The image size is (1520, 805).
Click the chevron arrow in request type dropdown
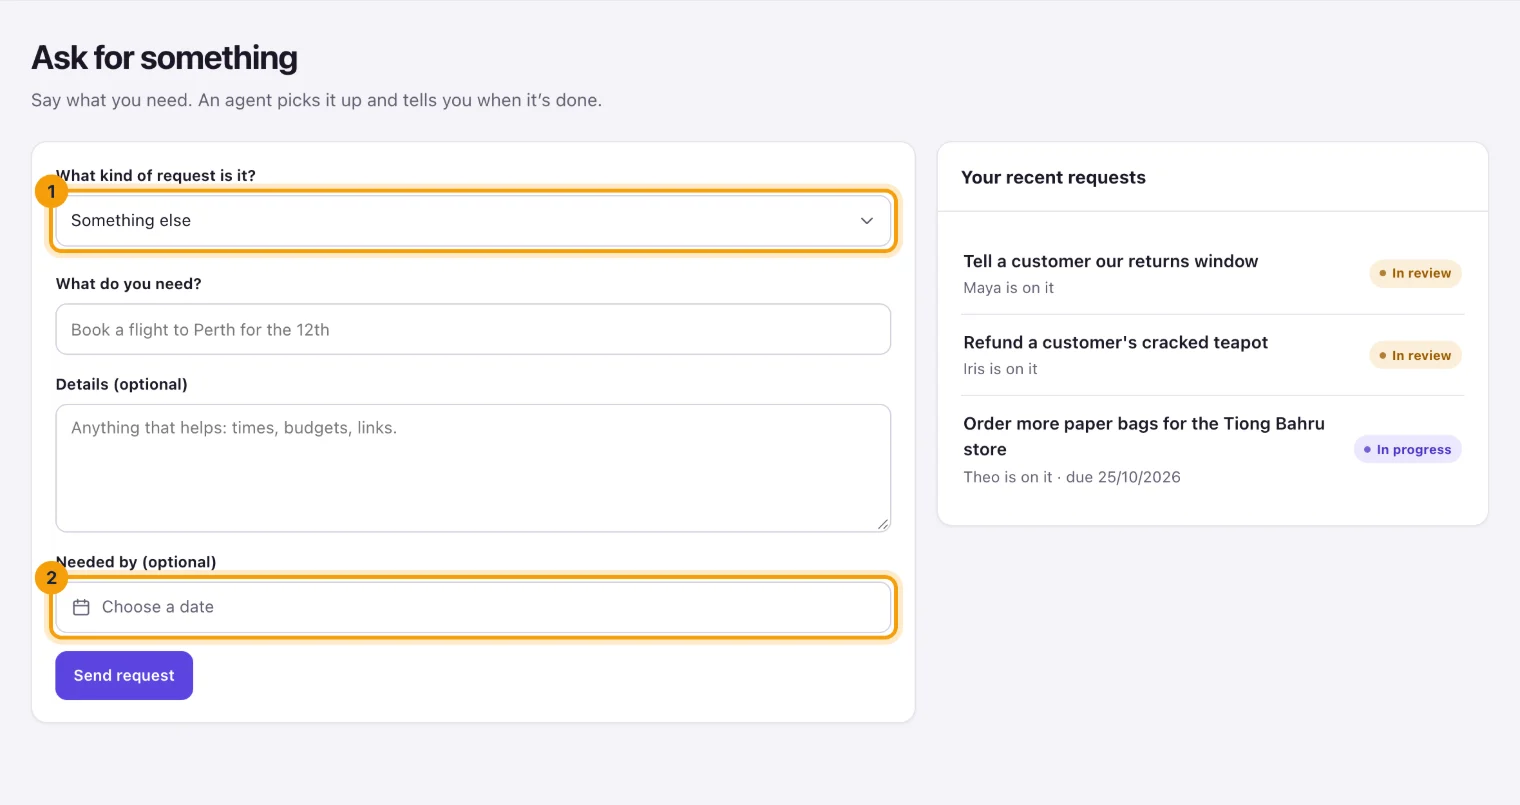[867, 221]
